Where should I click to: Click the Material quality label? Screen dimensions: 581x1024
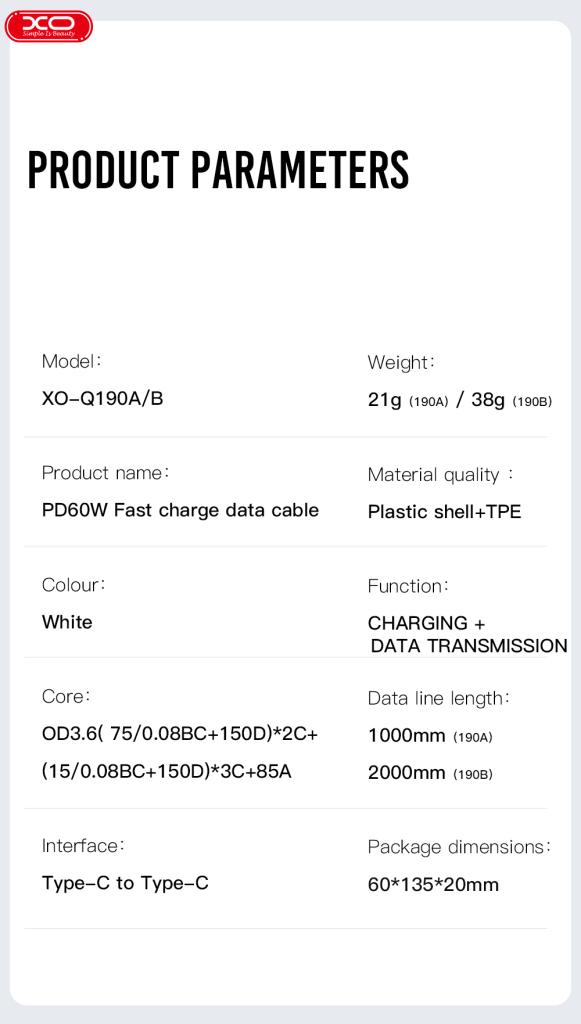pos(441,475)
